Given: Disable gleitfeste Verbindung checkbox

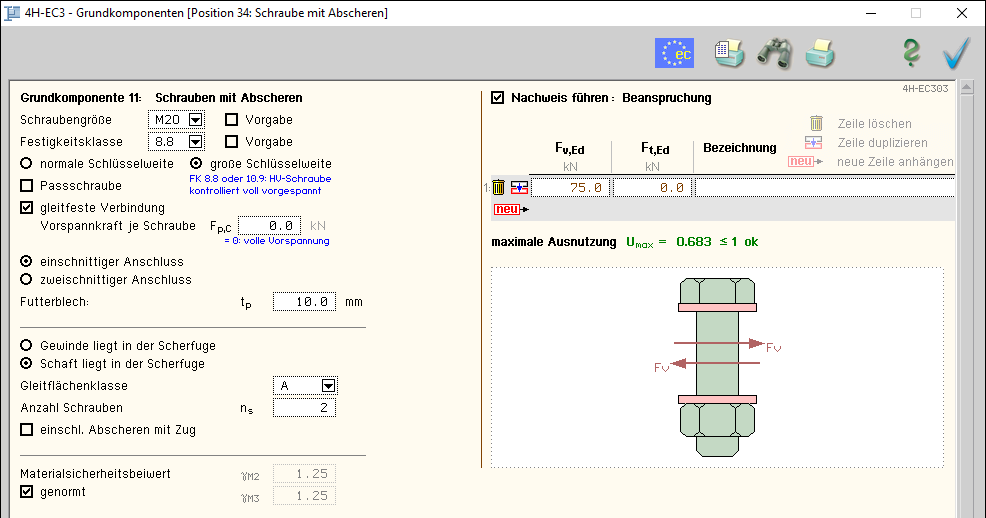Looking at the screenshot, I should point(27,208).
